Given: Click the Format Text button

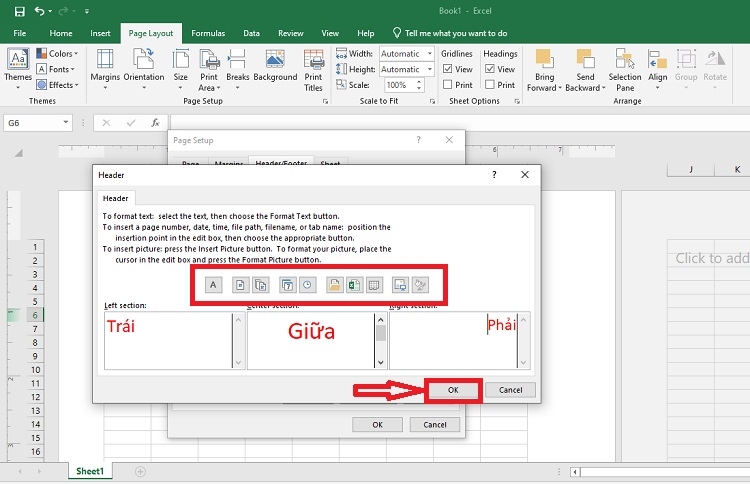Looking at the screenshot, I should click(x=213, y=285).
